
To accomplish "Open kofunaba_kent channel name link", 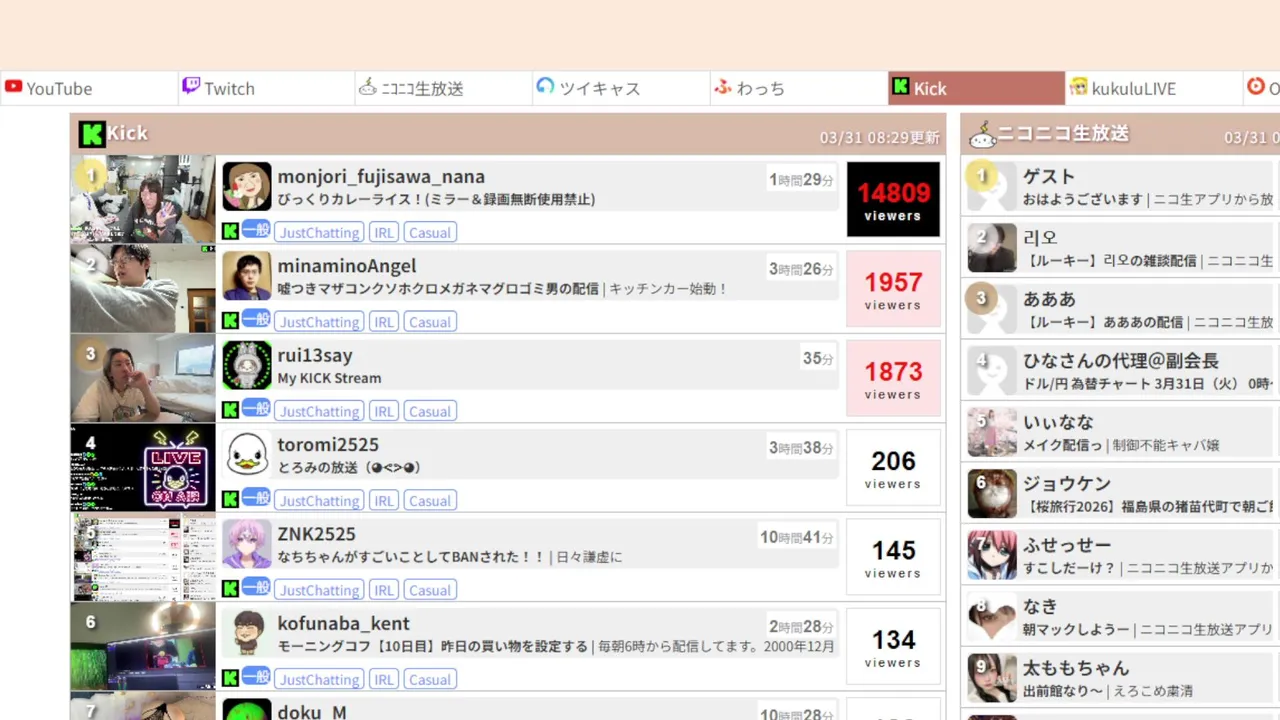I will tap(344, 623).
